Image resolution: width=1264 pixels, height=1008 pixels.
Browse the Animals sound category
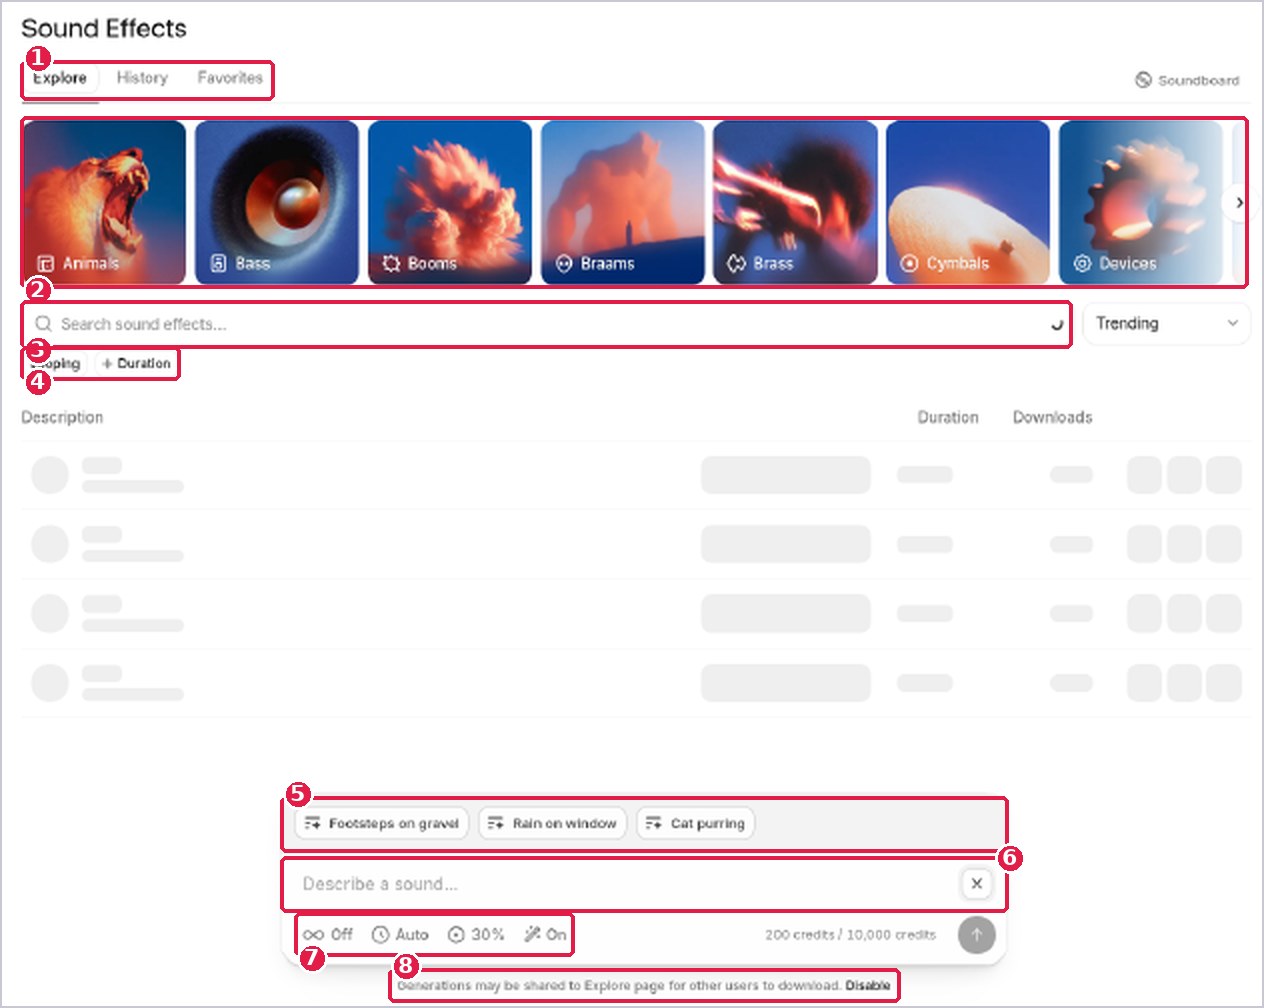[104, 202]
